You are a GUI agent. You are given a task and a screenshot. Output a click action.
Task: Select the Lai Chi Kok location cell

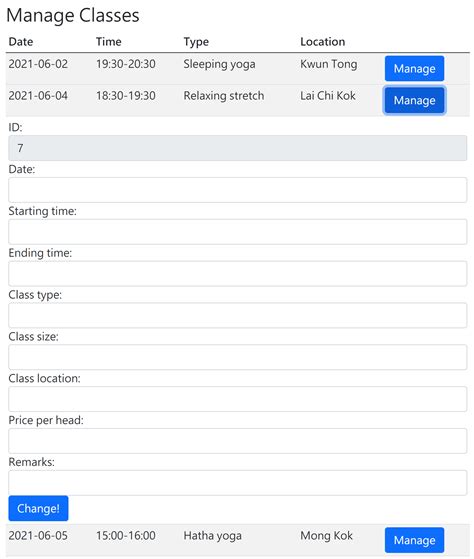click(x=328, y=96)
